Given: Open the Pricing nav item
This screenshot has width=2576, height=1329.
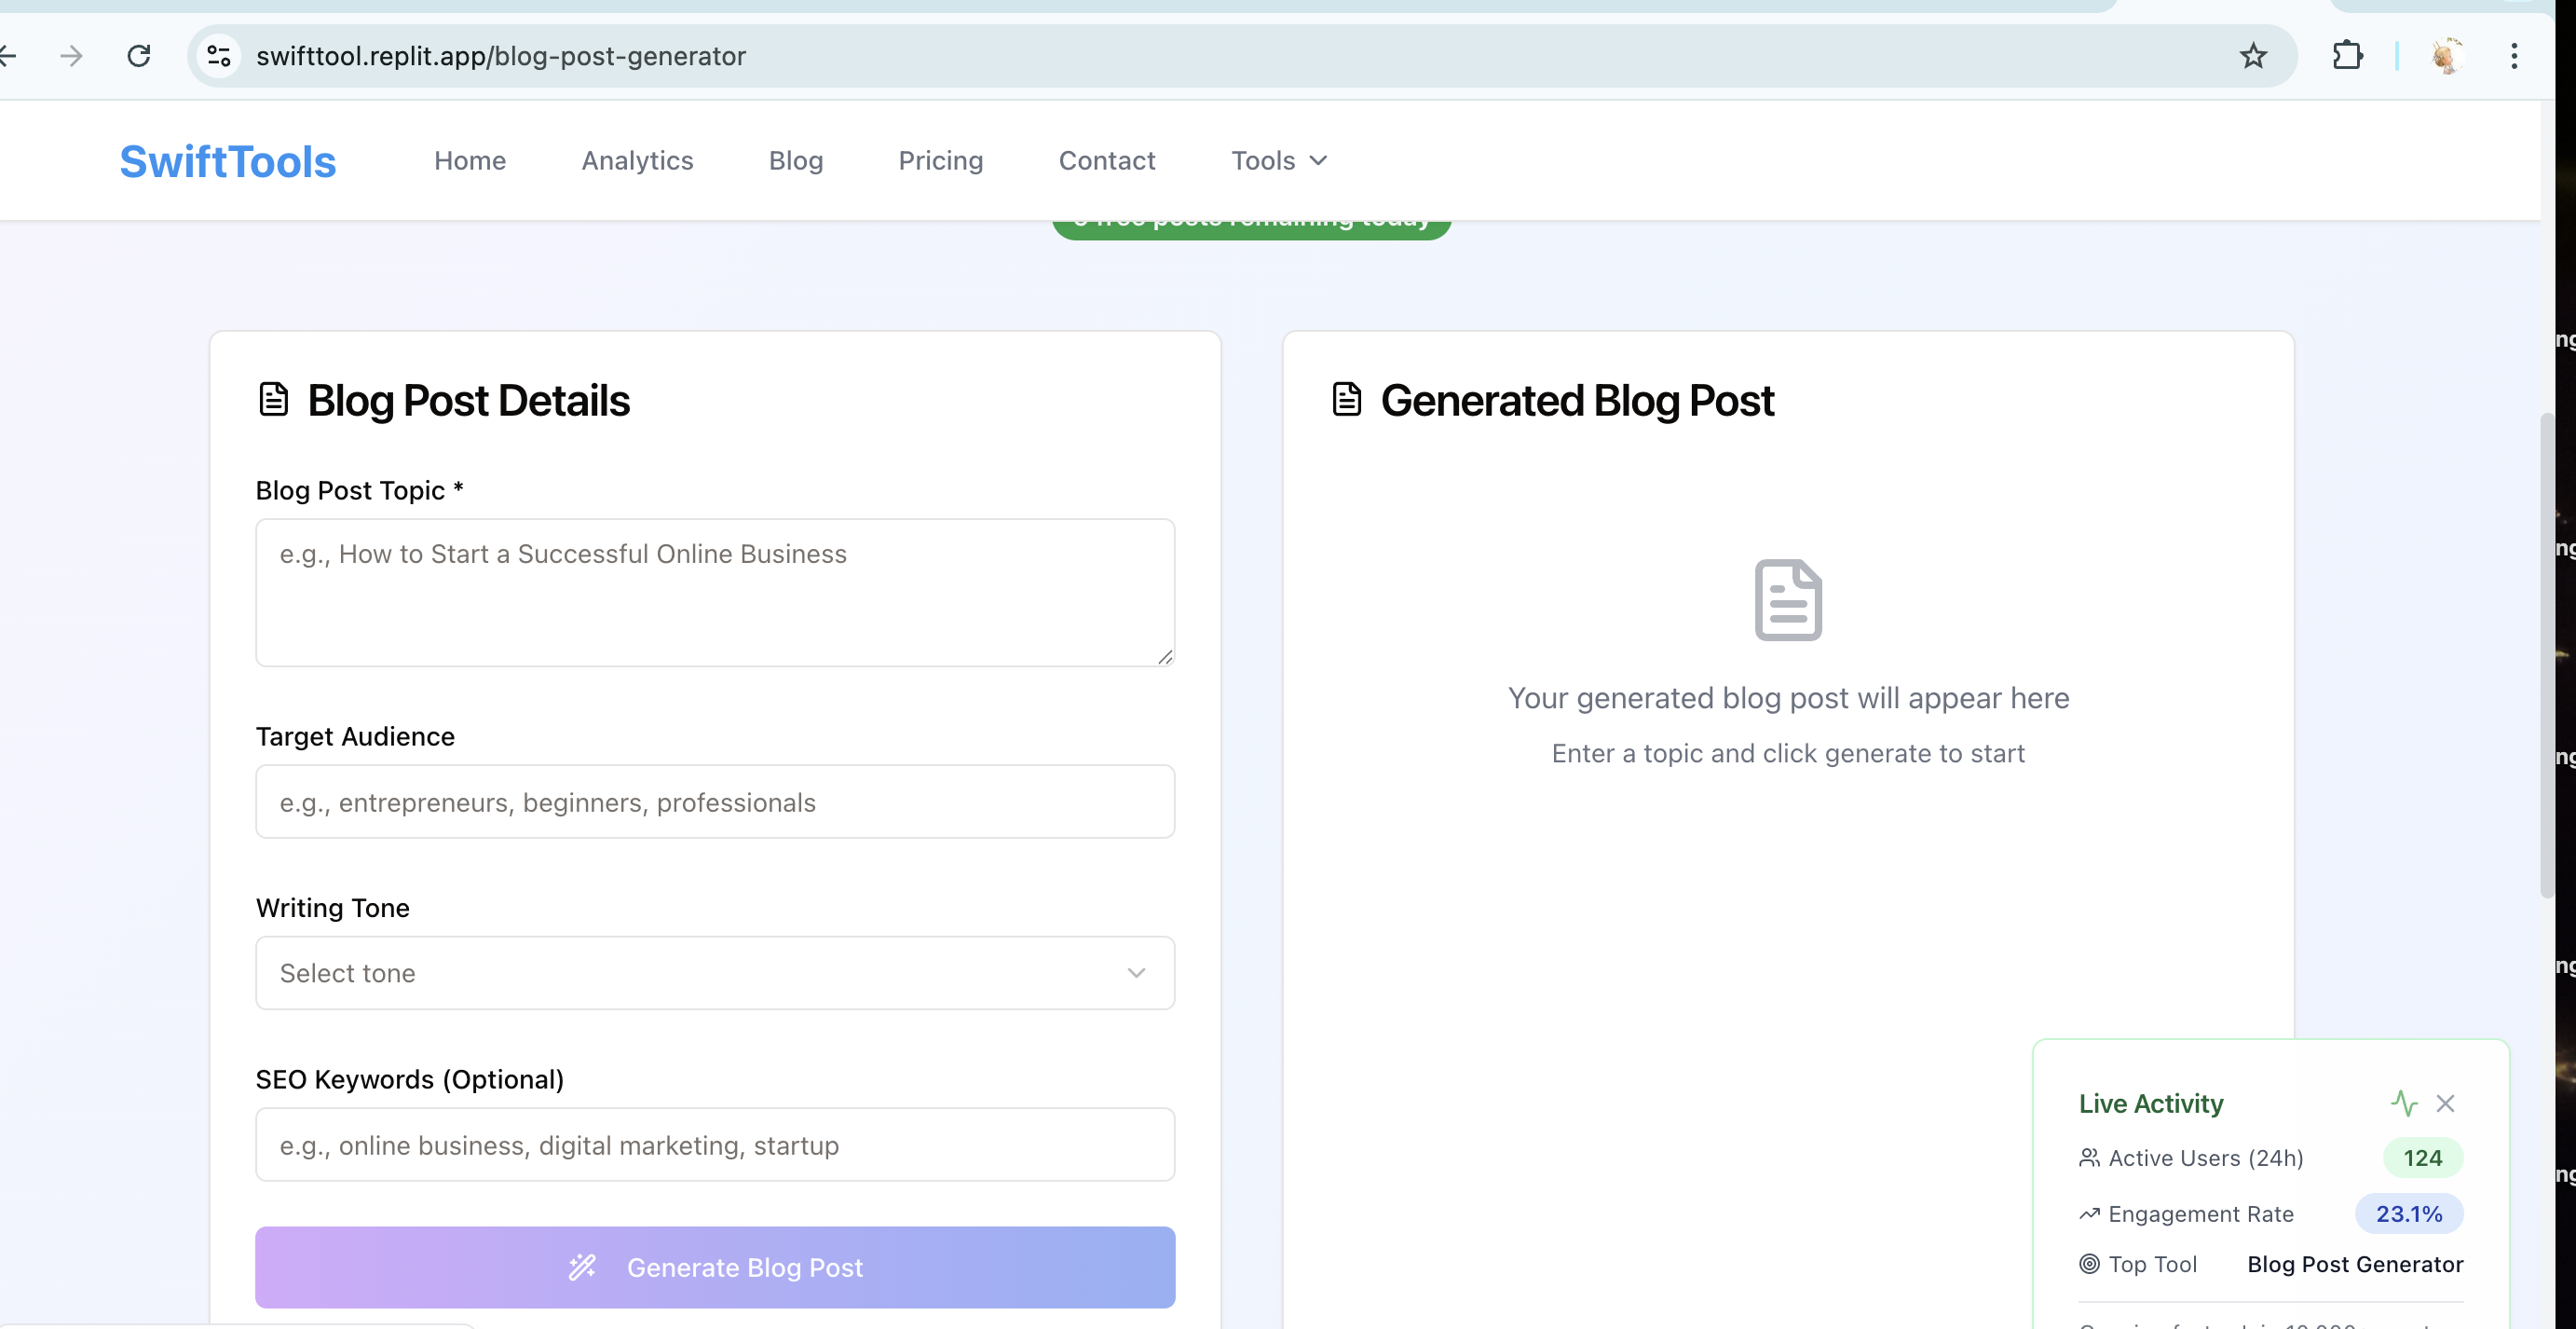Looking at the screenshot, I should (x=940, y=161).
